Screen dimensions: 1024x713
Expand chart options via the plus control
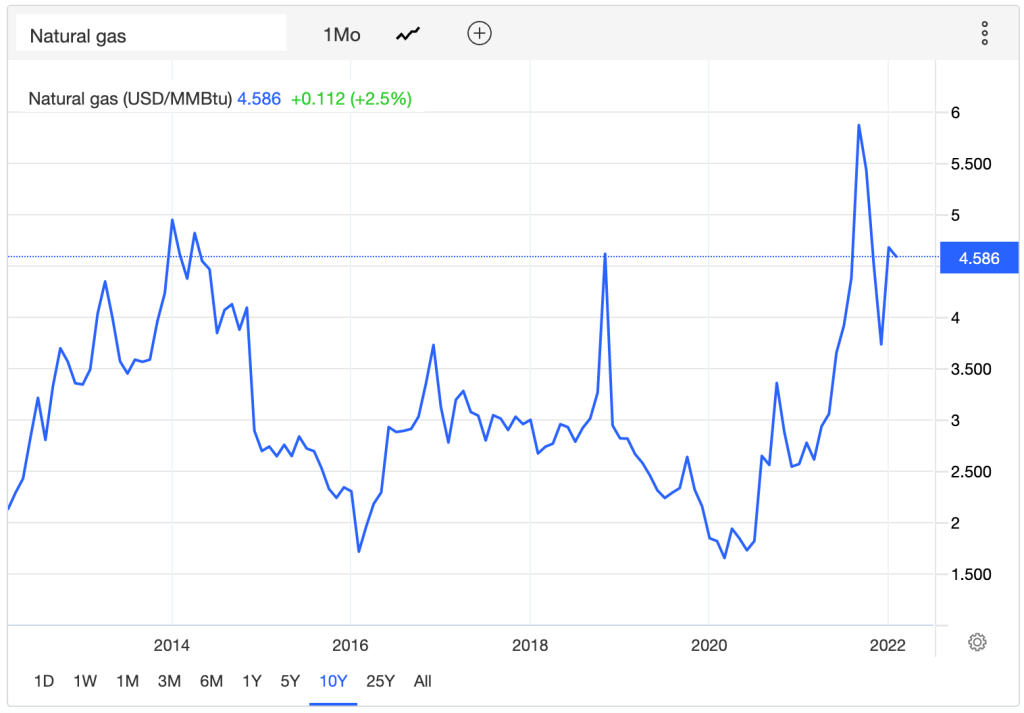tap(479, 33)
